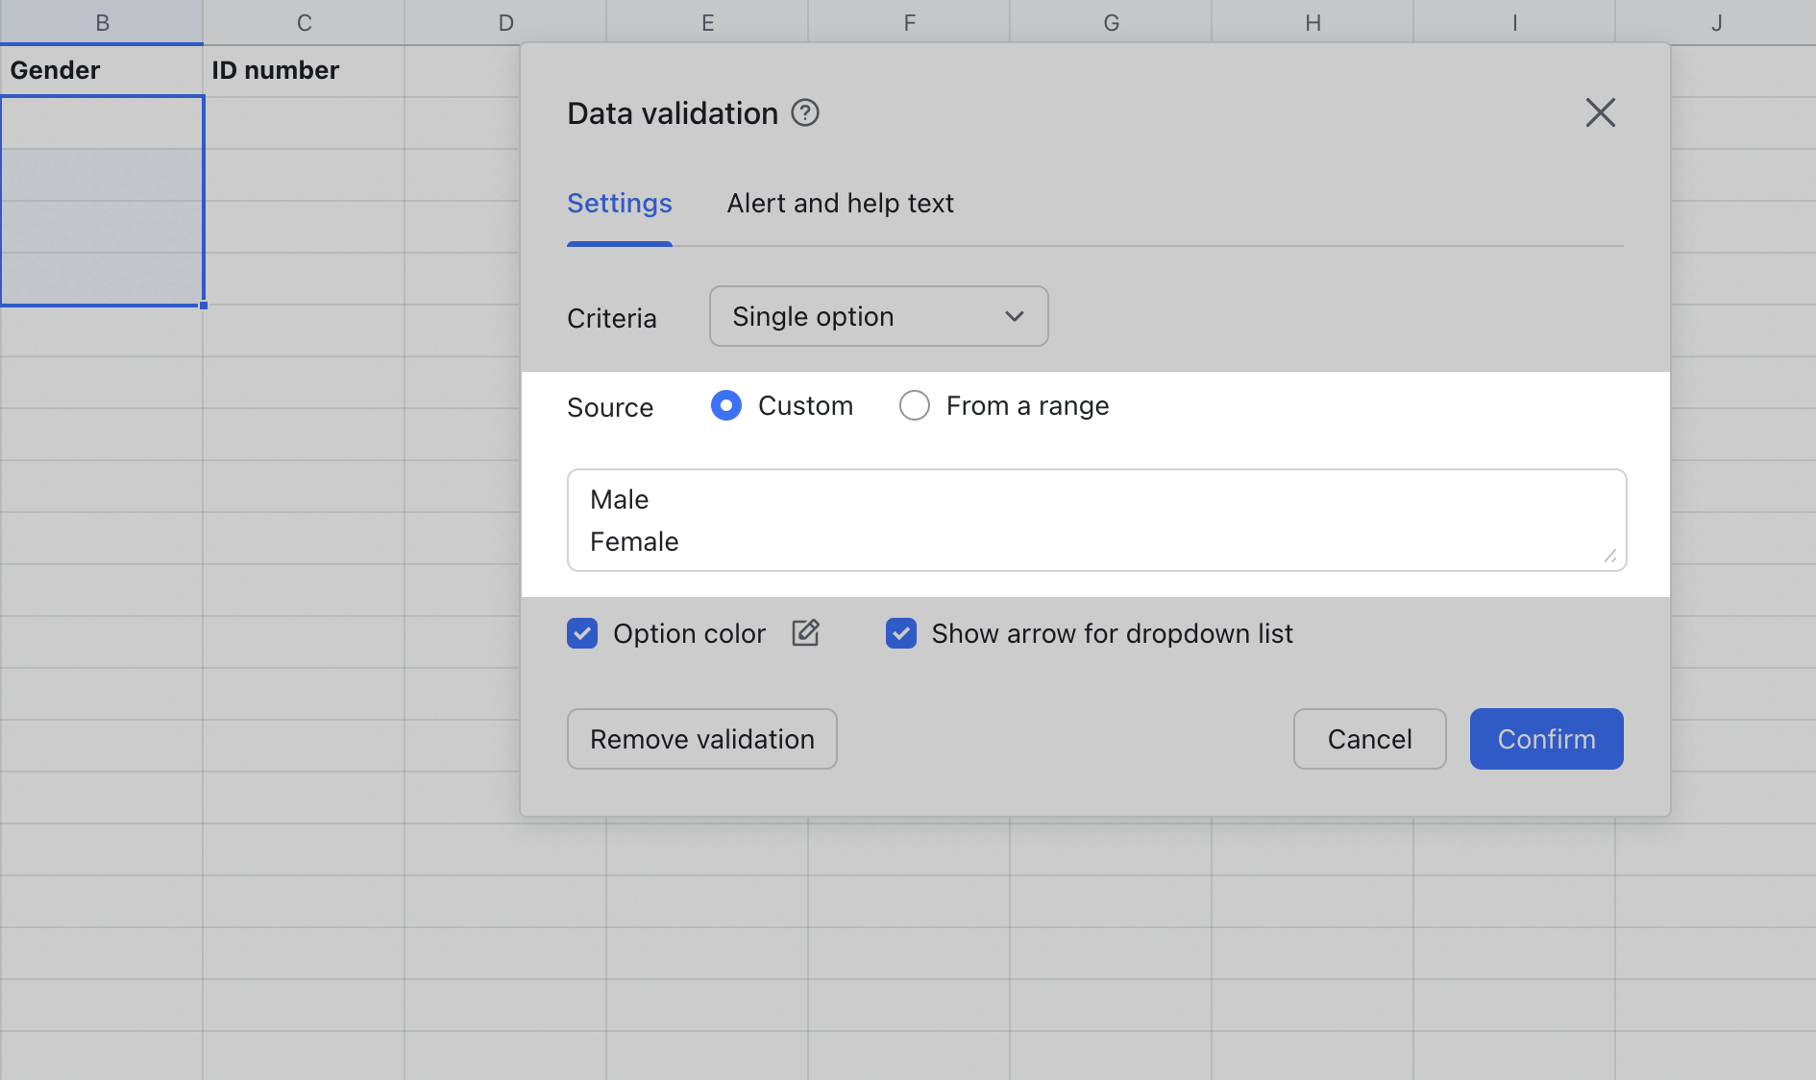Uncheck the Option color checkbox
The height and width of the screenshot is (1080, 1816).
click(x=582, y=633)
